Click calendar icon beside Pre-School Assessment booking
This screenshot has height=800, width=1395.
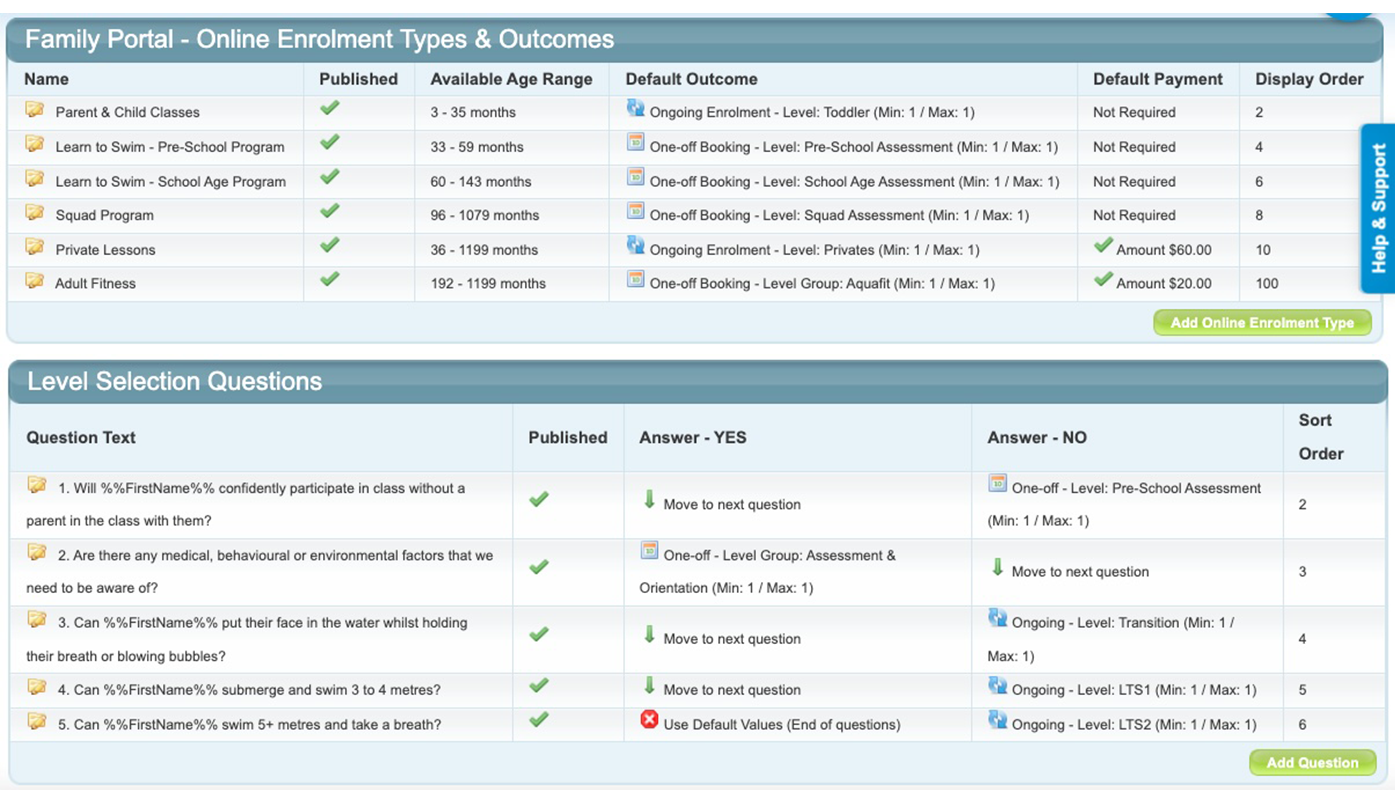(635, 144)
